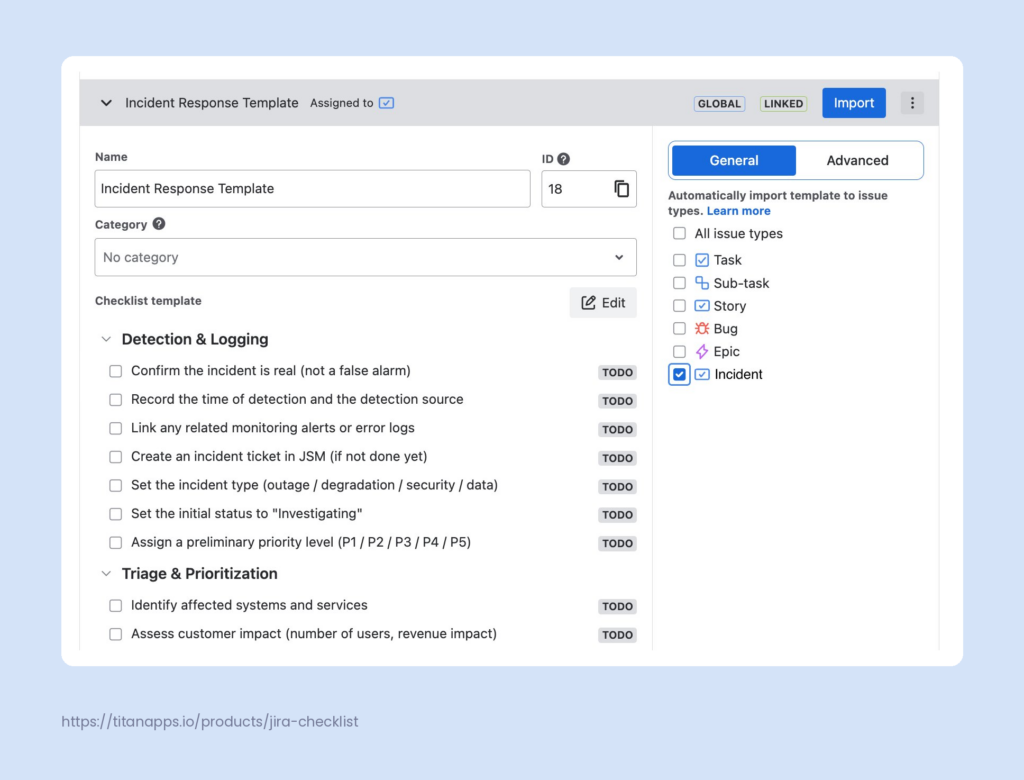The width and height of the screenshot is (1024, 780).
Task: Check the Task issue type box
Action: (679, 260)
